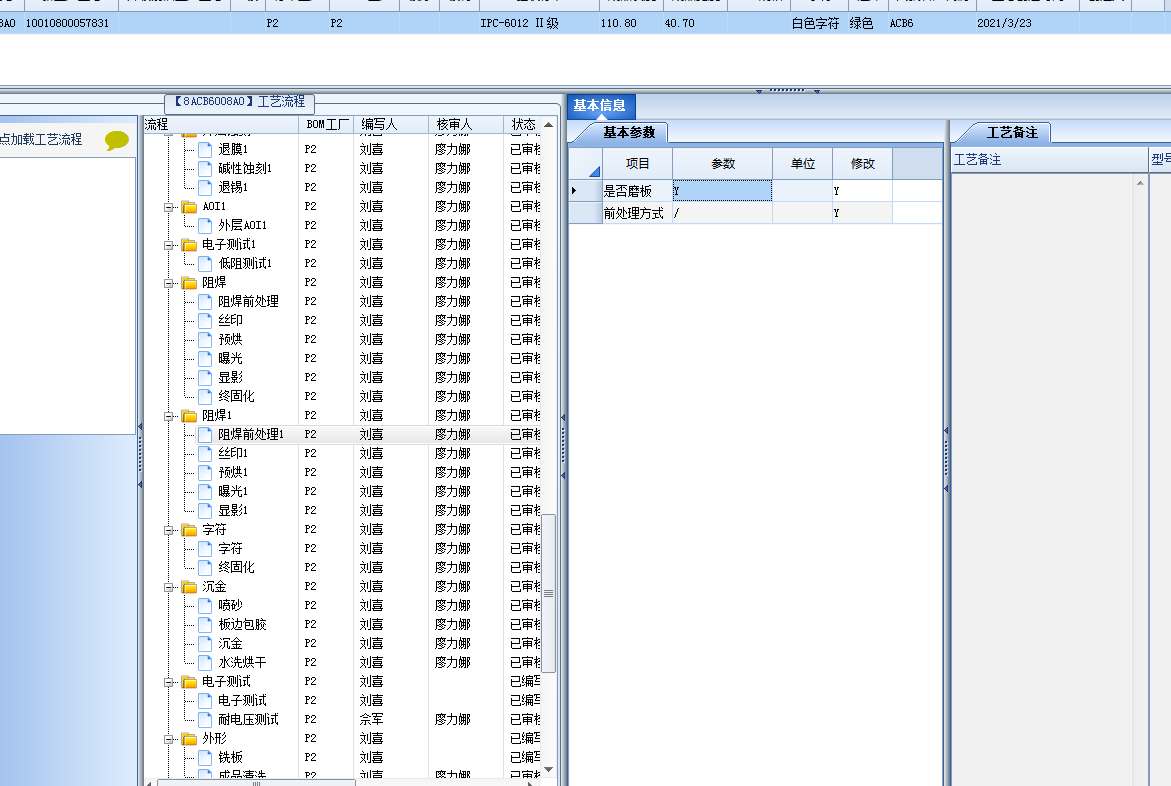Image resolution: width=1171 pixels, height=786 pixels.
Task: Click the 低阻测试1 document icon
Action: coord(205,263)
